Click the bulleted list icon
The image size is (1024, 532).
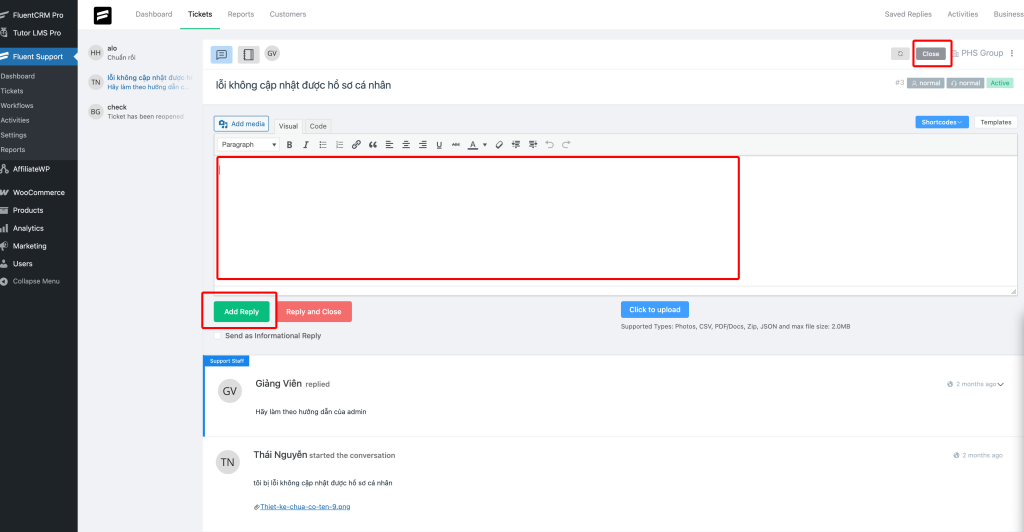tap(322, 145)
